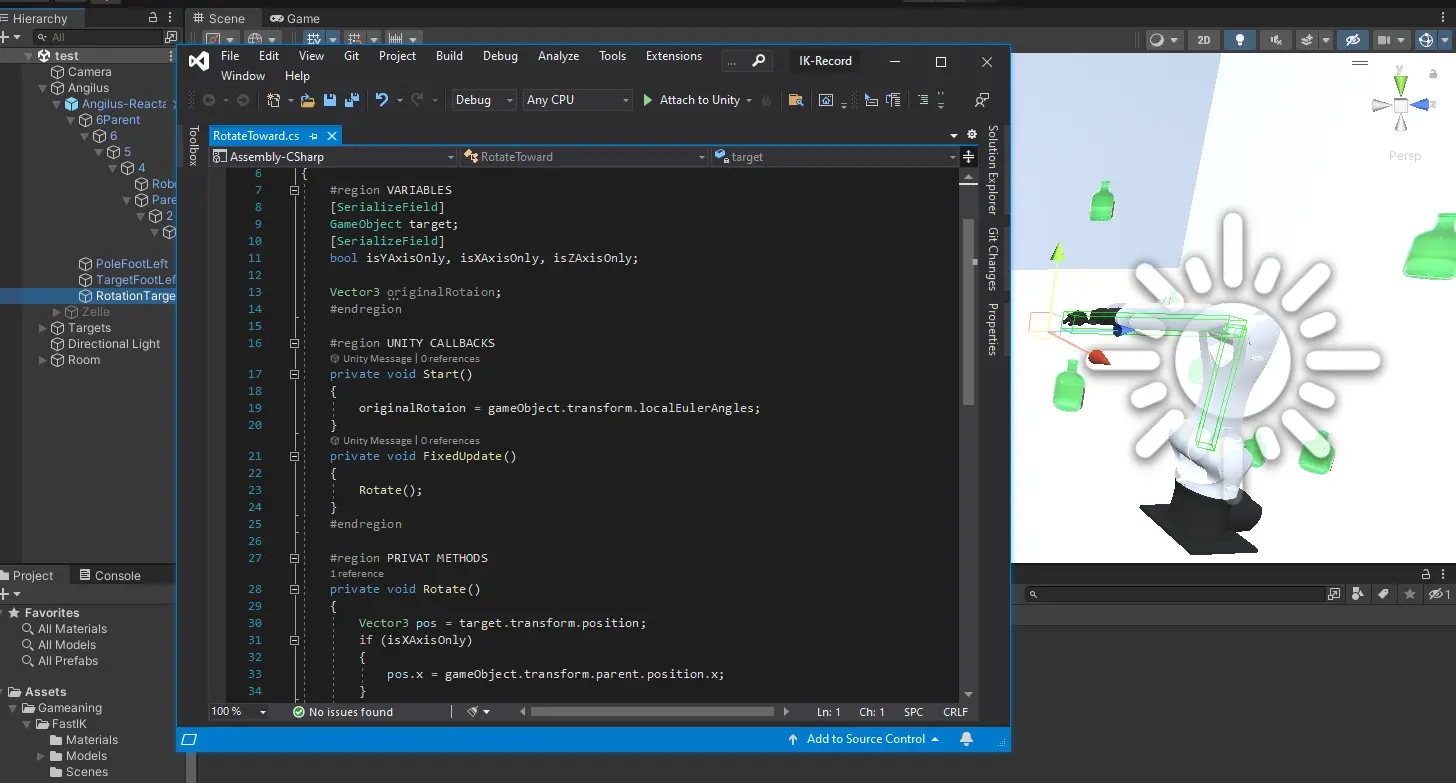Click the Open File folder icon
The image size is (1456, 783).
307,100
